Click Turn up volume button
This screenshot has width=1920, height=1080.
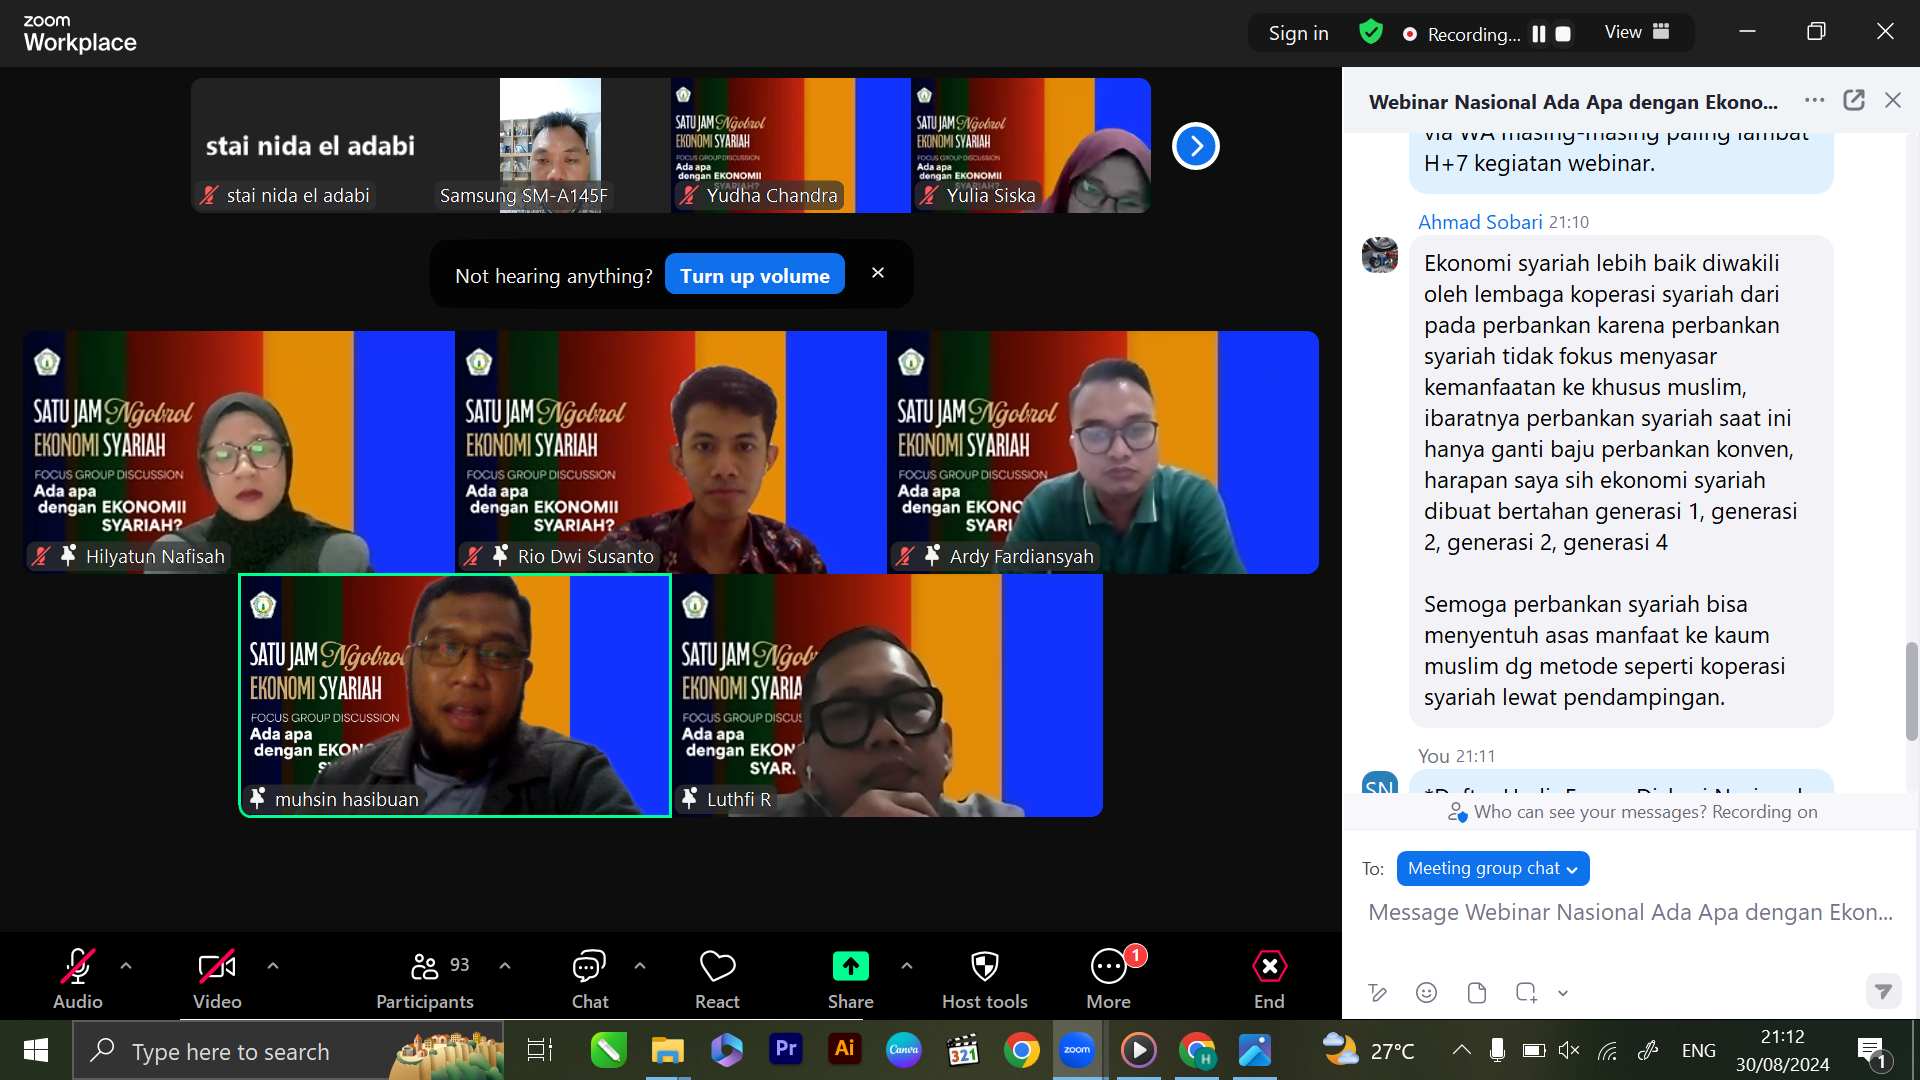tap(754, 275)
